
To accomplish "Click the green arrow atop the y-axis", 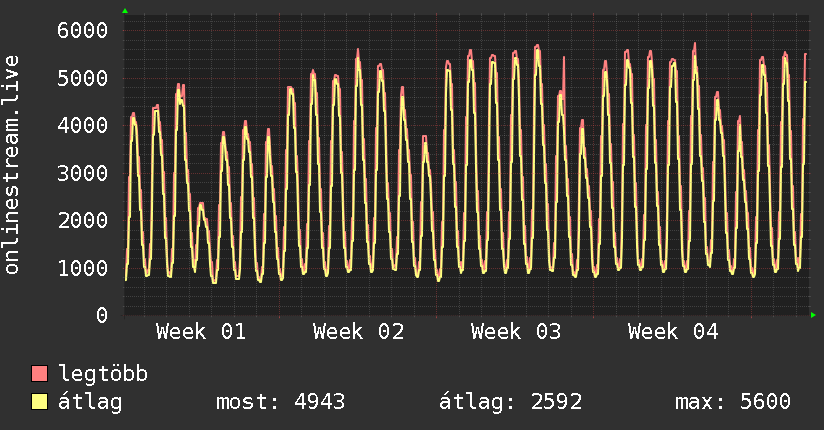I will [x=125, y=11].
